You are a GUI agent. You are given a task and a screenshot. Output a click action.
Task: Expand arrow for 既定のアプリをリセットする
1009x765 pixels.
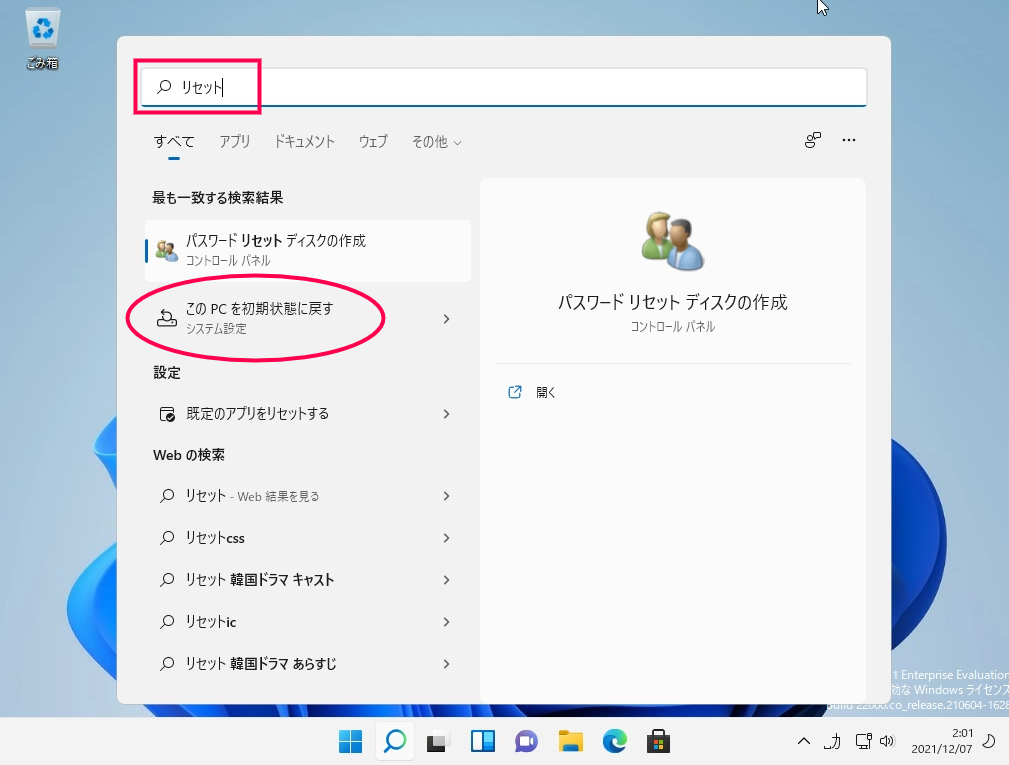pyautogui.click(x=447, y=414)
